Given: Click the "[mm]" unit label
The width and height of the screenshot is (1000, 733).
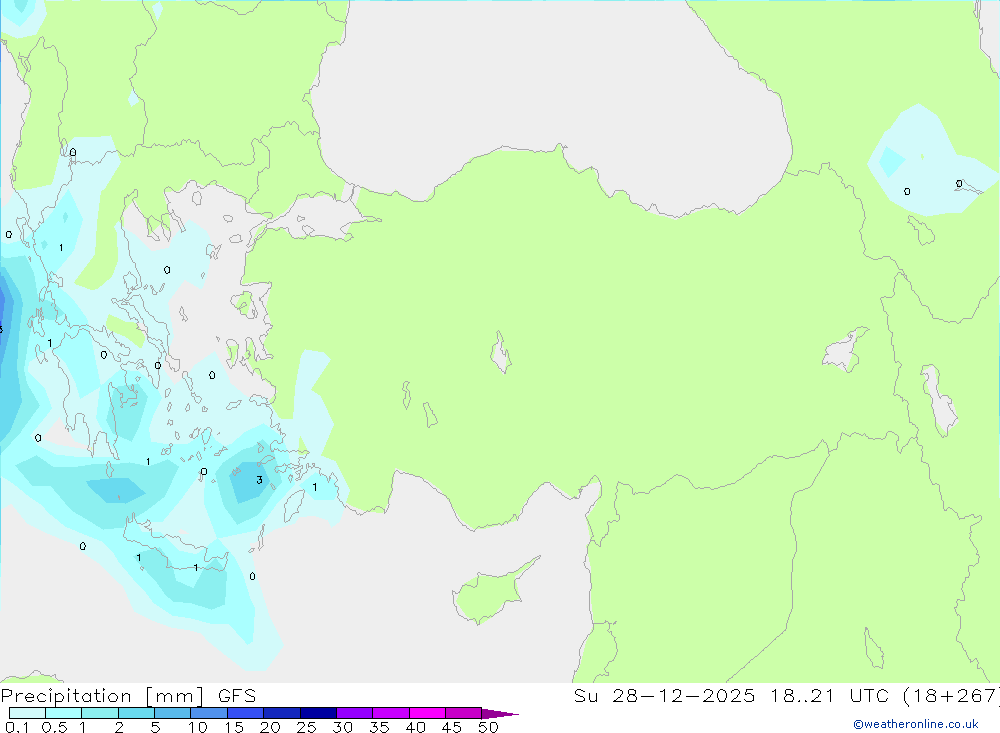Looking at the screenshot, I should click(175, 696).
